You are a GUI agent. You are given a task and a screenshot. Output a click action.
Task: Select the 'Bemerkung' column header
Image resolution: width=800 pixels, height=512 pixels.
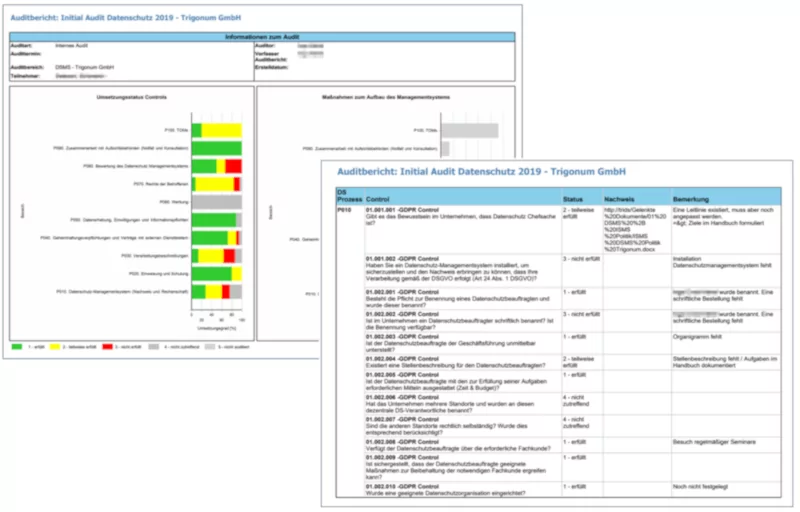pyautogui.click(x=693, y=199)
